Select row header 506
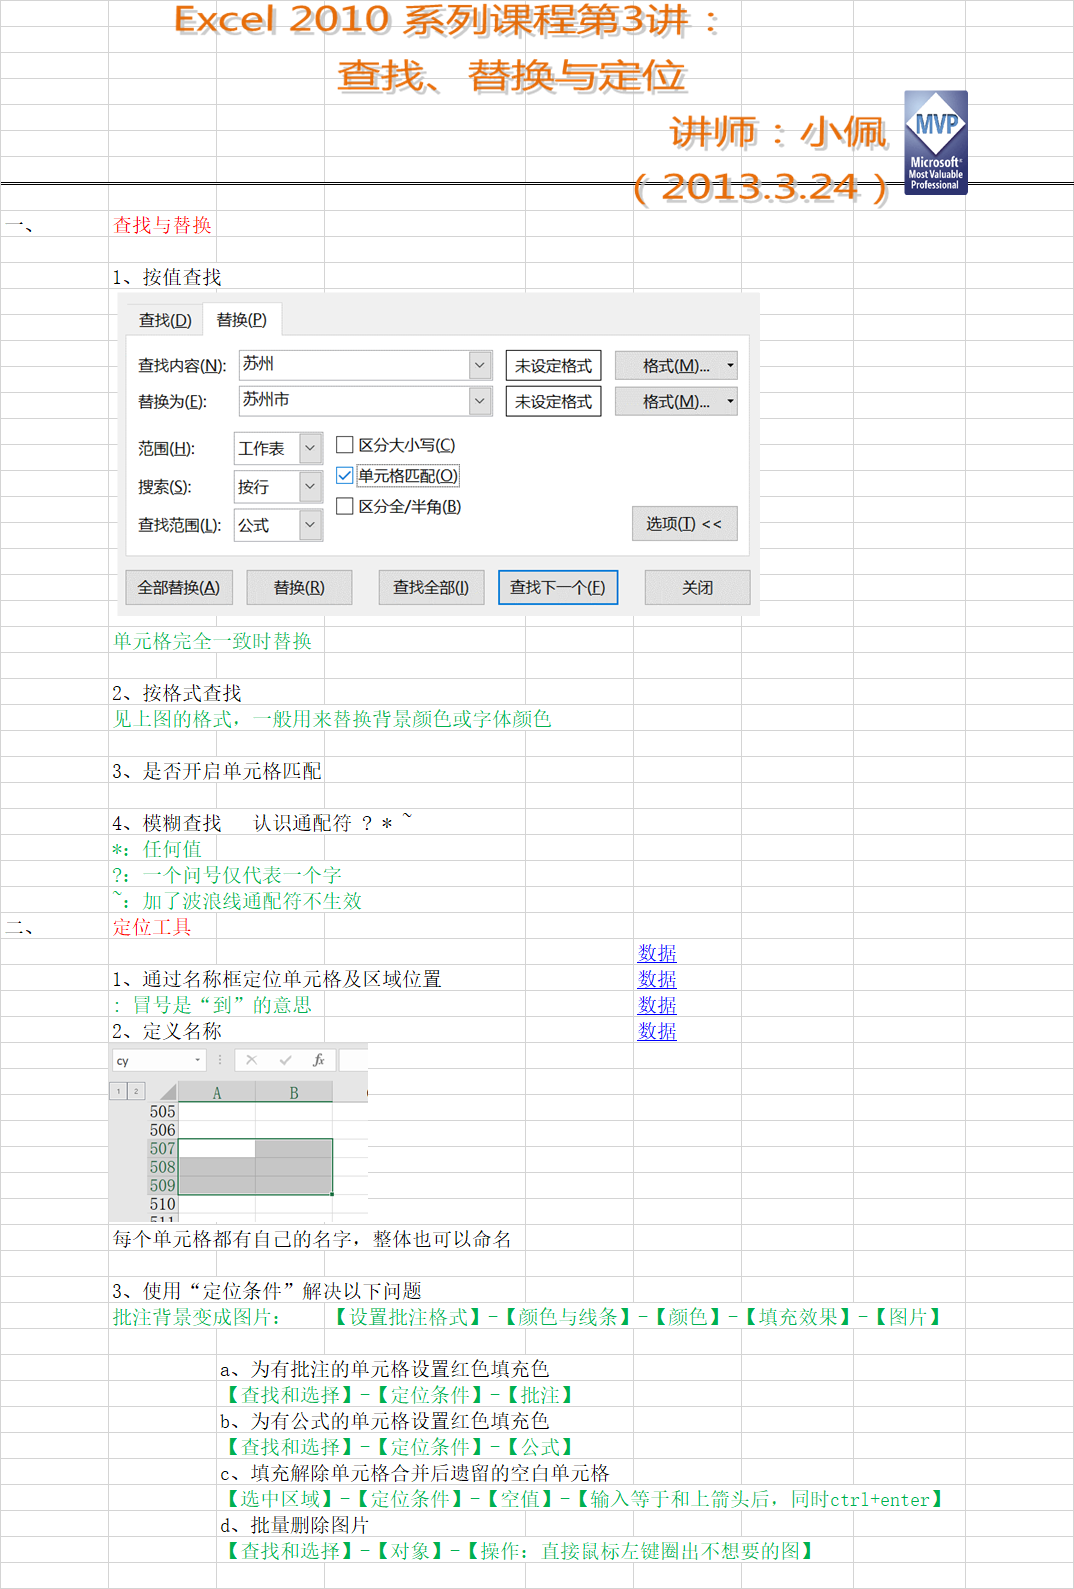This screenshot has width=1074, height=1589. click(x=162, y=1130)
